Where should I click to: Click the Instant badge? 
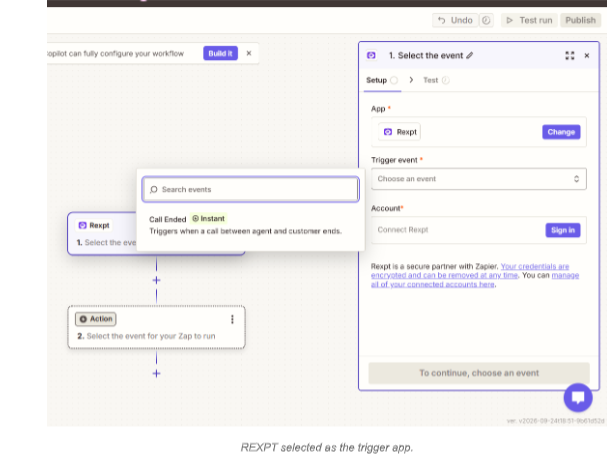(x=209, y=219)
